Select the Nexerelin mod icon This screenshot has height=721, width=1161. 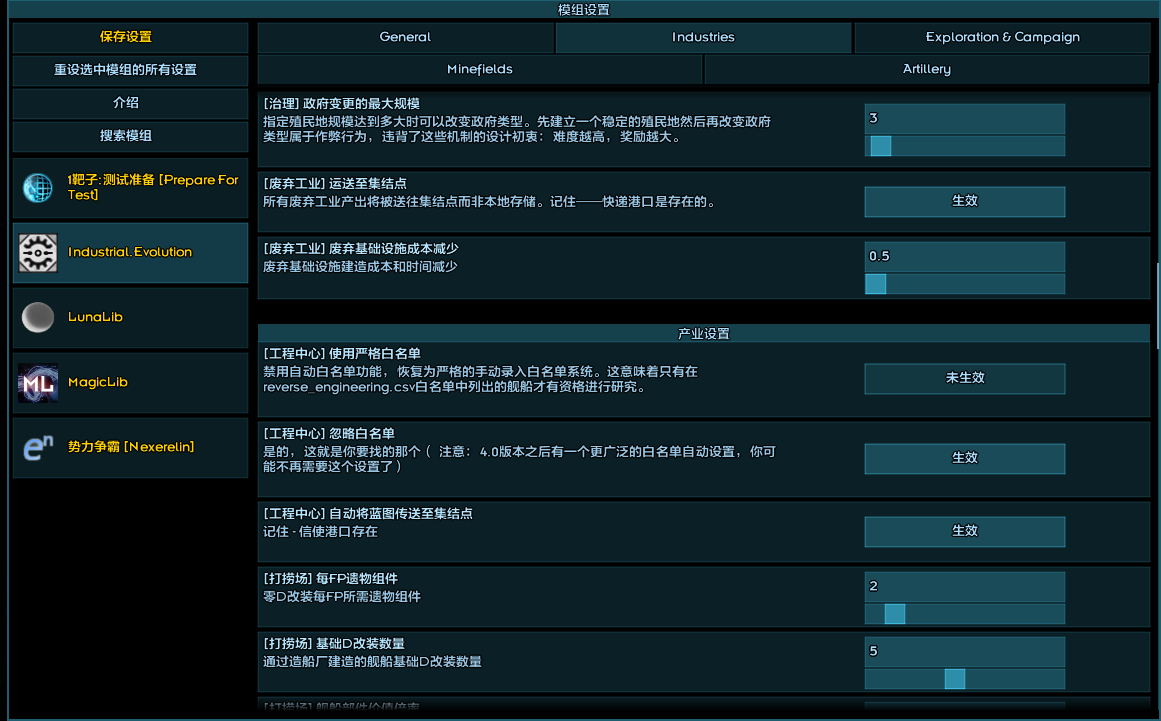[x=38, y=448]
